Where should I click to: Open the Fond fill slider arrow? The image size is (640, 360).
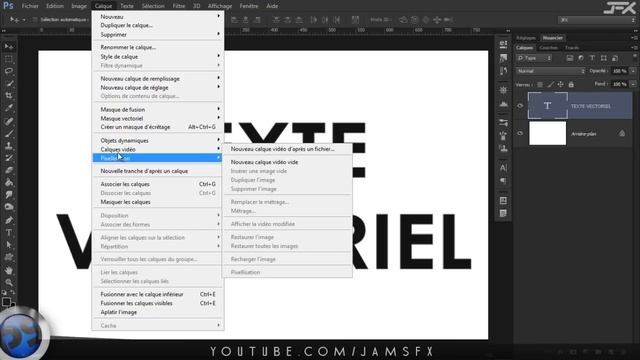coord(633,84)
